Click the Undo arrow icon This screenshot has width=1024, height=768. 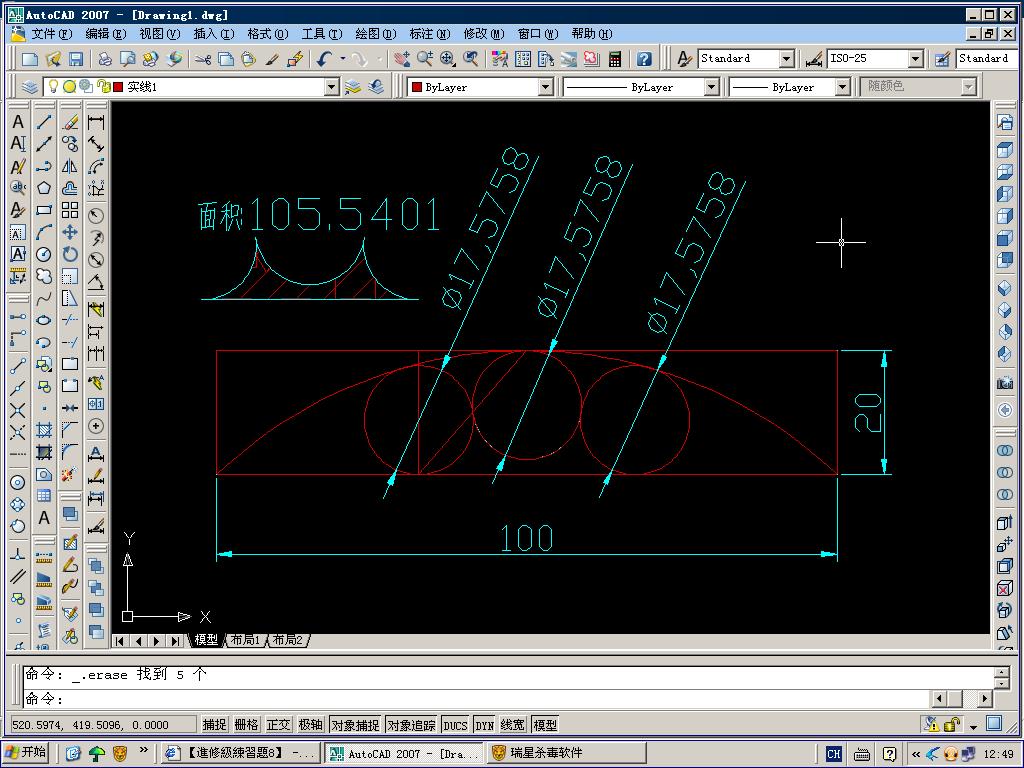point(325,59)
